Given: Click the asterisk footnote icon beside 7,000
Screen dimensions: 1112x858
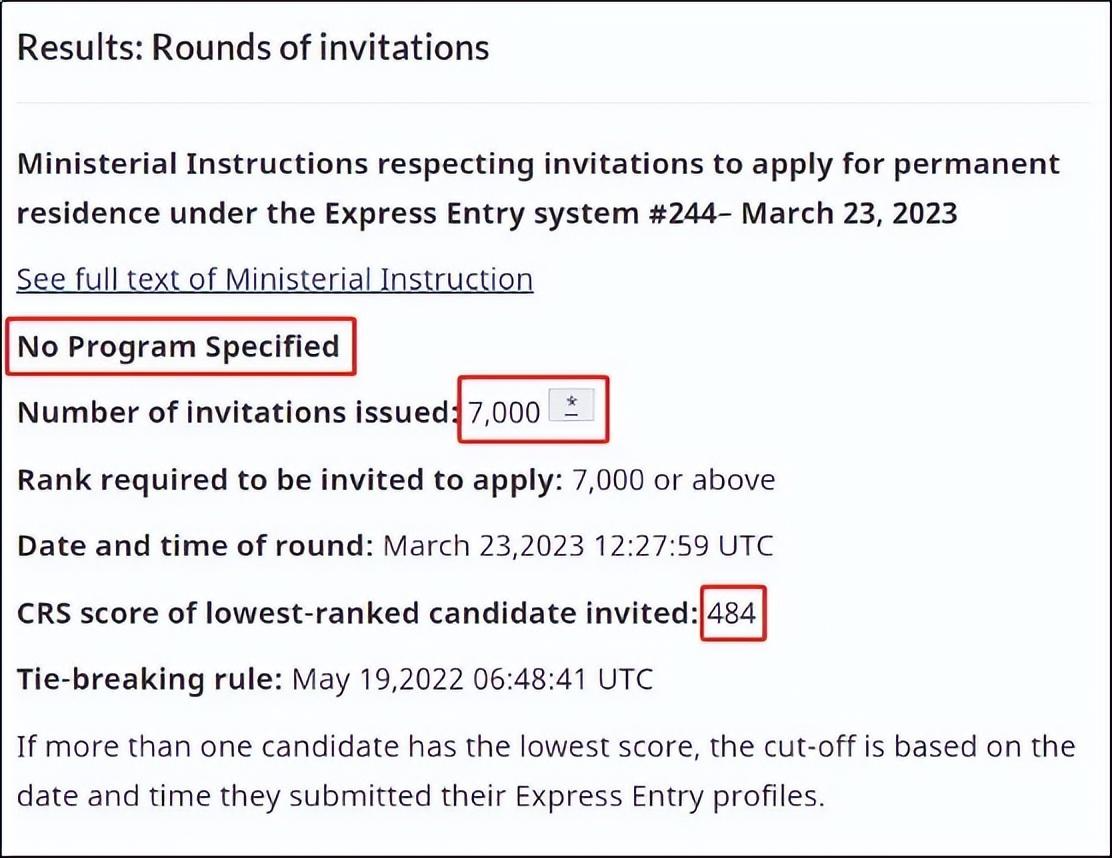Looking at the screenshot, I should tap(571, 410).
